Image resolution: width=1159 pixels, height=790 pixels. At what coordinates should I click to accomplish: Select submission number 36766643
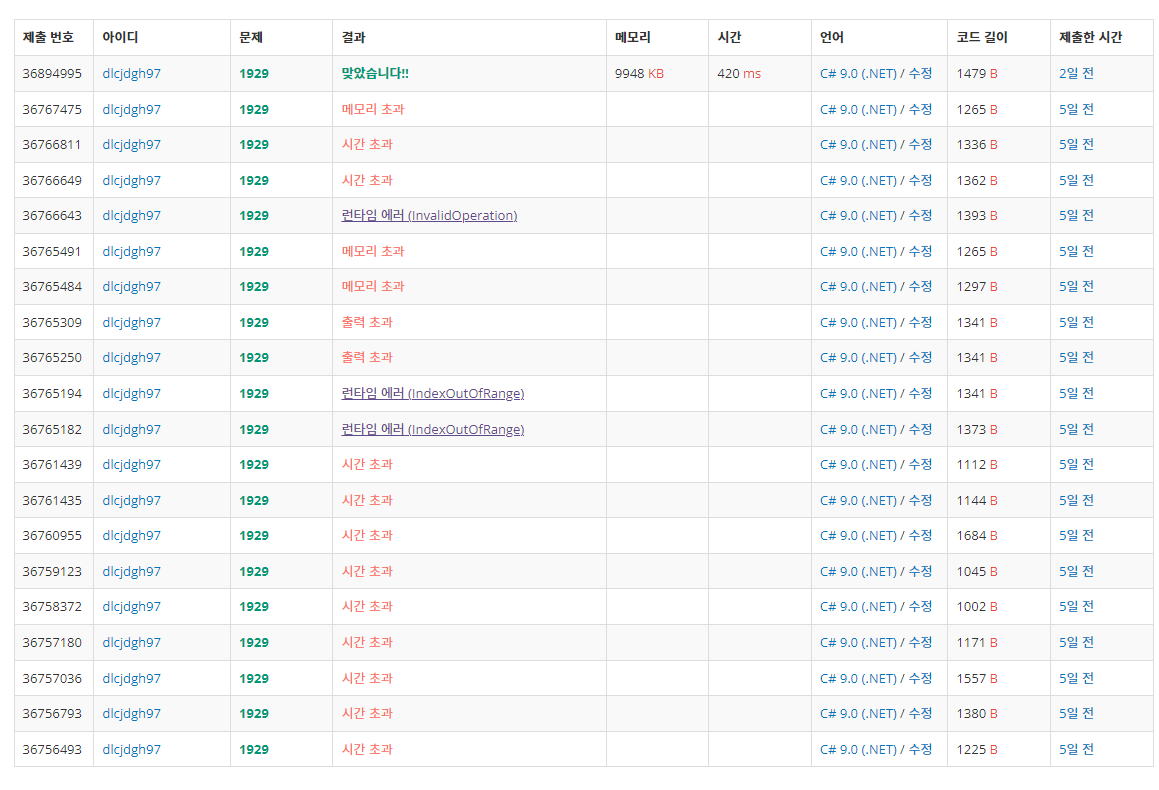(52, 216)
